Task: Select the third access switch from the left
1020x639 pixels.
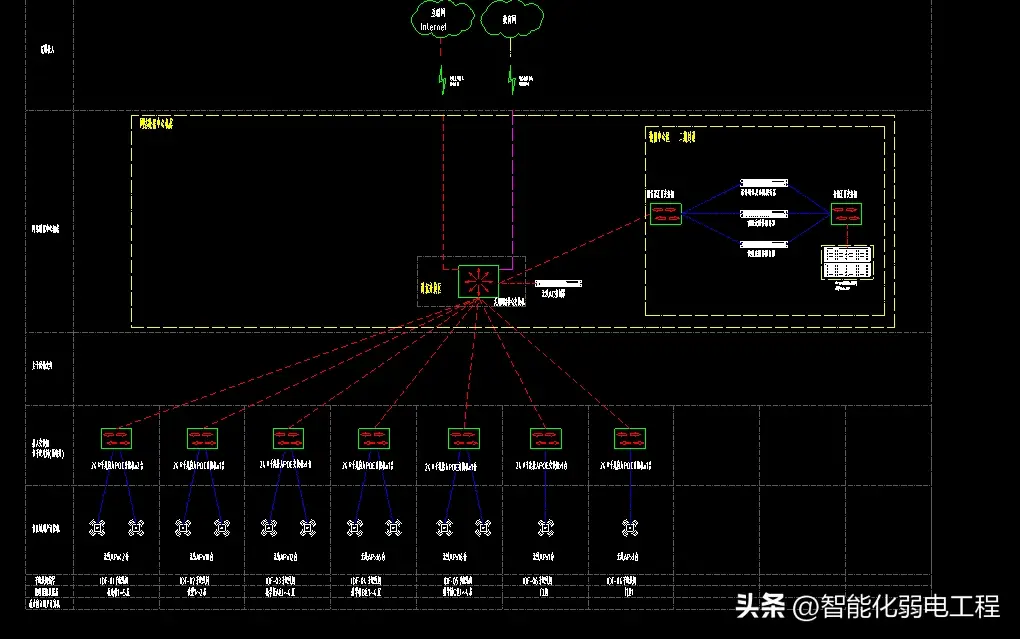Action: pyautogui.click(x=288, y=439)
